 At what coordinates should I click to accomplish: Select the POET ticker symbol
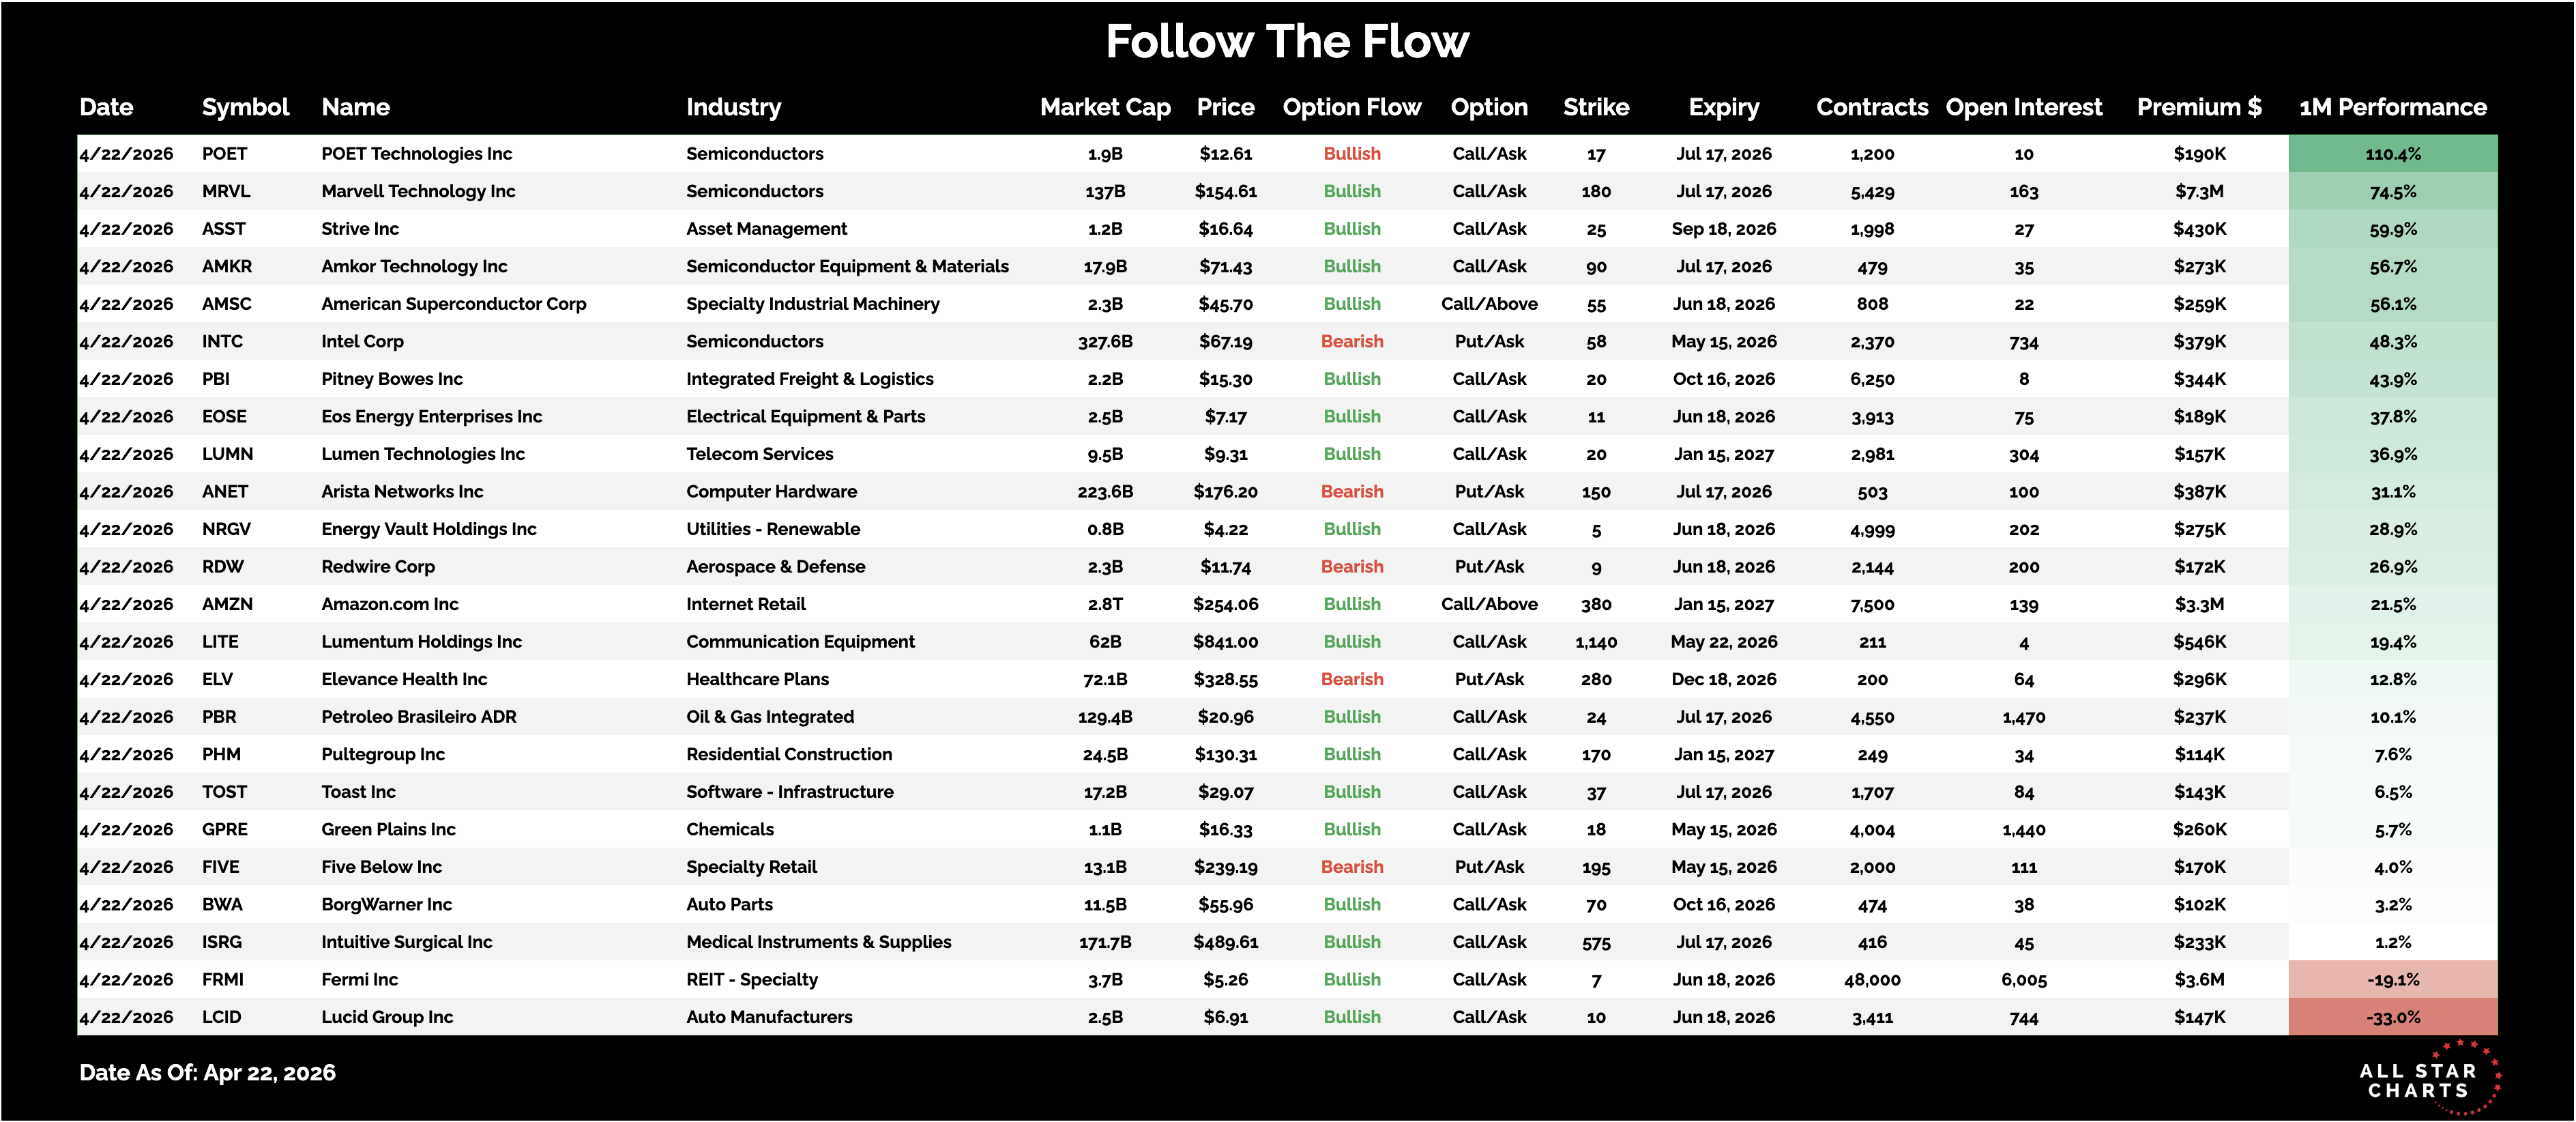click(224, 154)
